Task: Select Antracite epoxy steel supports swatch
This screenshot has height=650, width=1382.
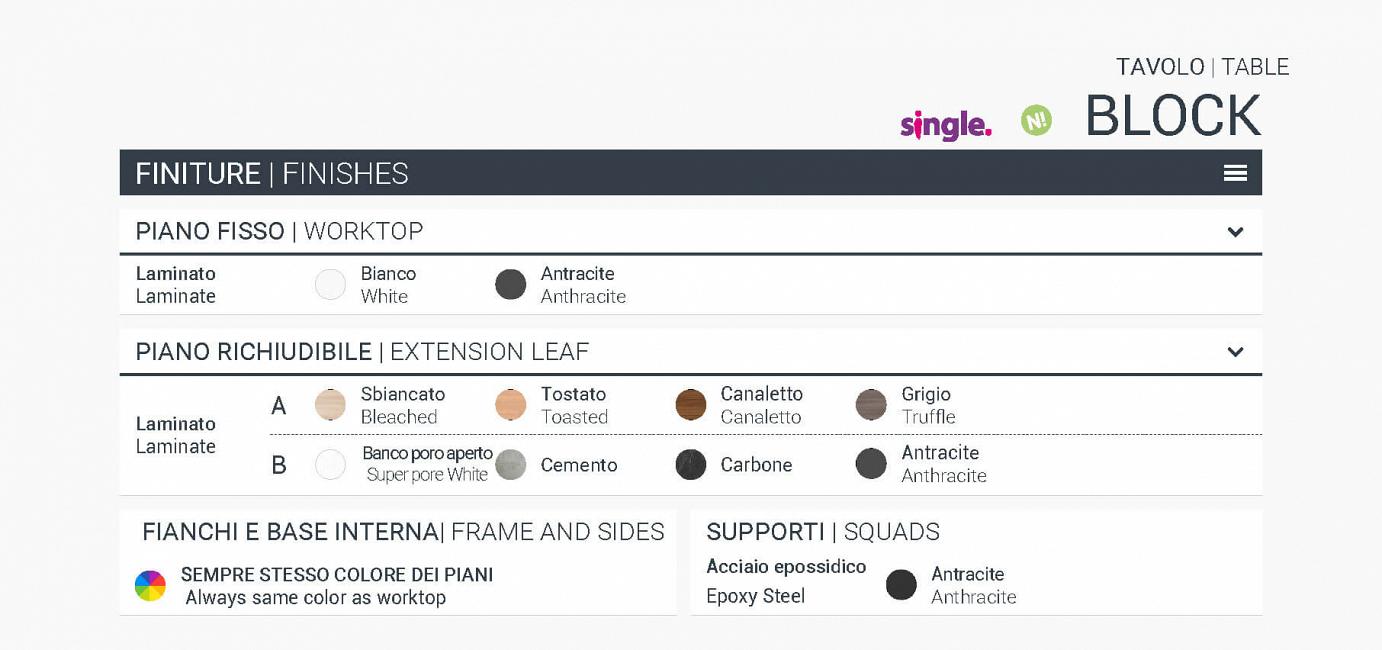Action: (901, 585)
